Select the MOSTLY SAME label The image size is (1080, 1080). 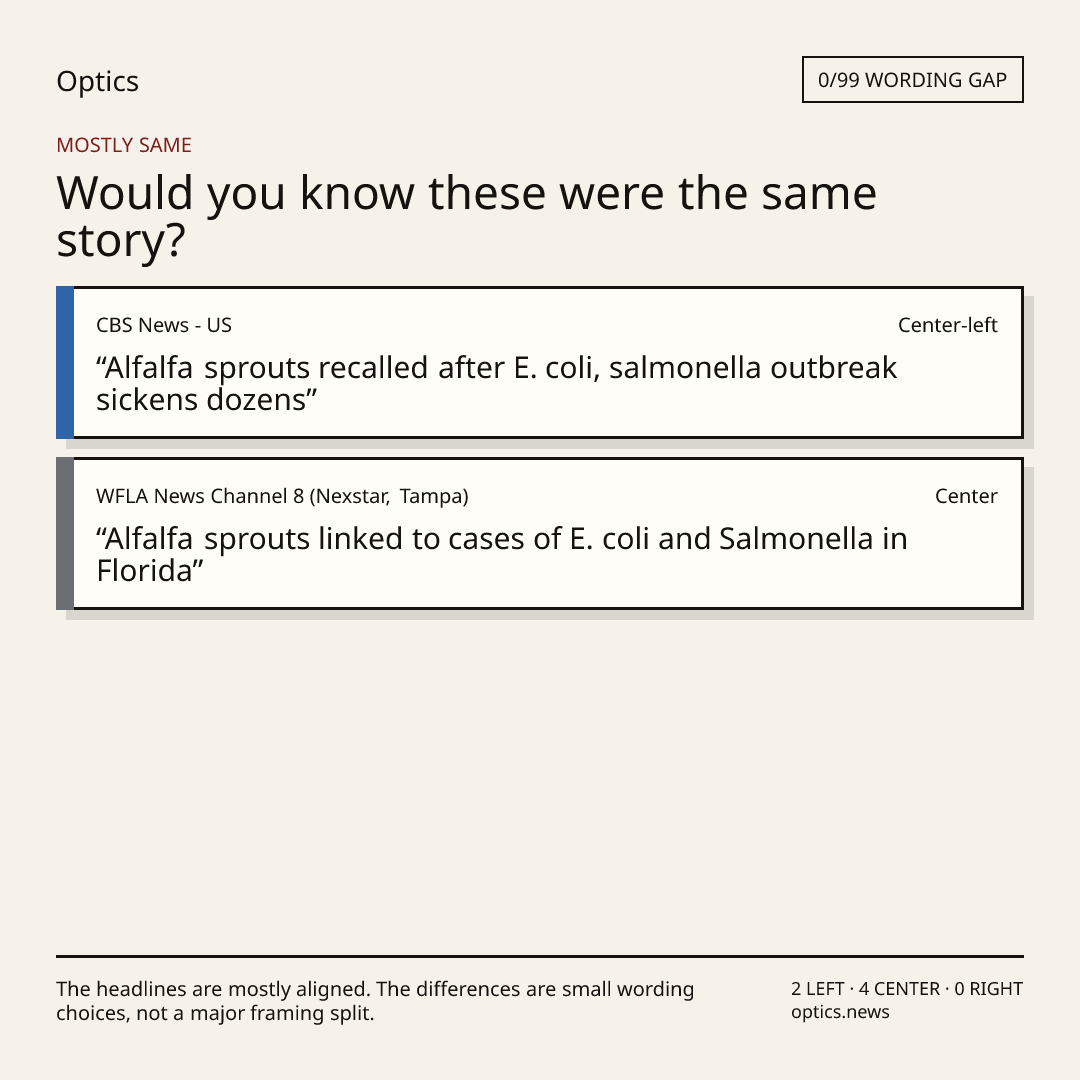[x=124, y=145]
